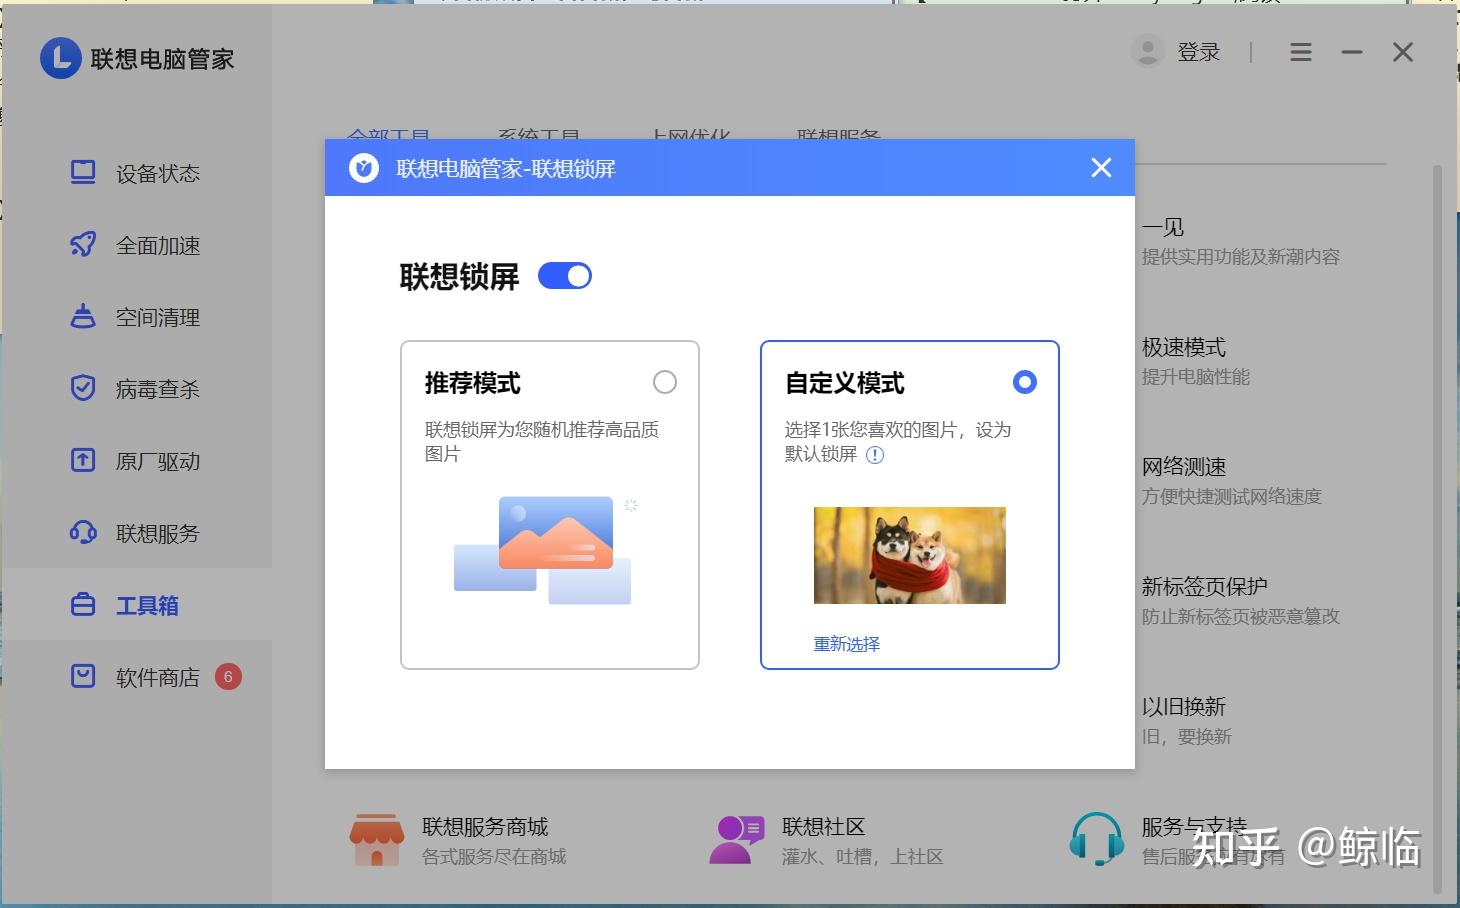Click 灌水、吐槽，上社区 description text
The image size is (1460, 908).
coord(863,857)
